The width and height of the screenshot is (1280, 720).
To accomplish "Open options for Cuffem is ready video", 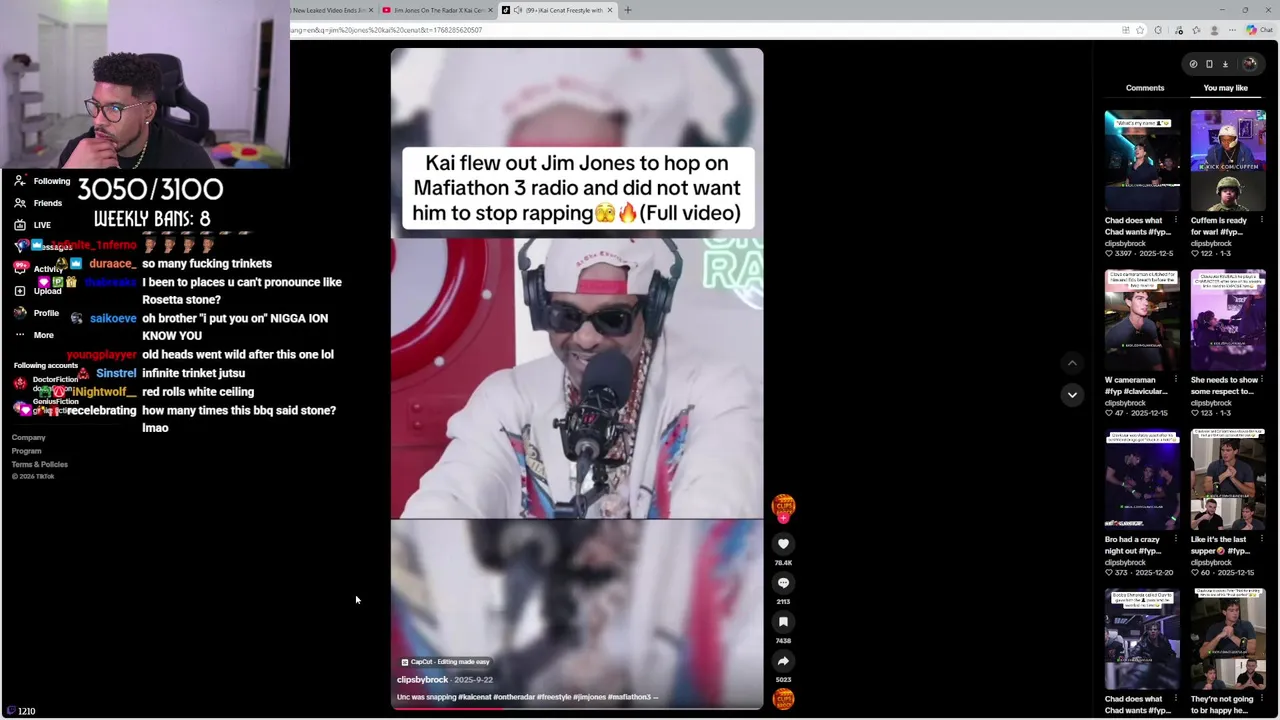I will tap(1261, 220).
